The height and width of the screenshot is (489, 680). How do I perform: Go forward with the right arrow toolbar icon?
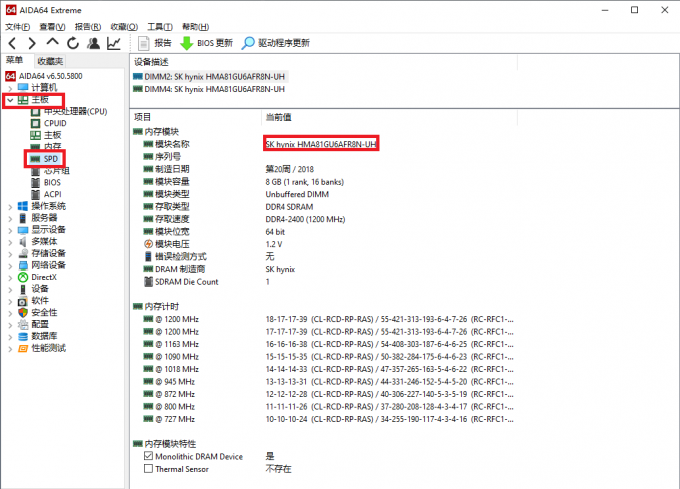32,43
